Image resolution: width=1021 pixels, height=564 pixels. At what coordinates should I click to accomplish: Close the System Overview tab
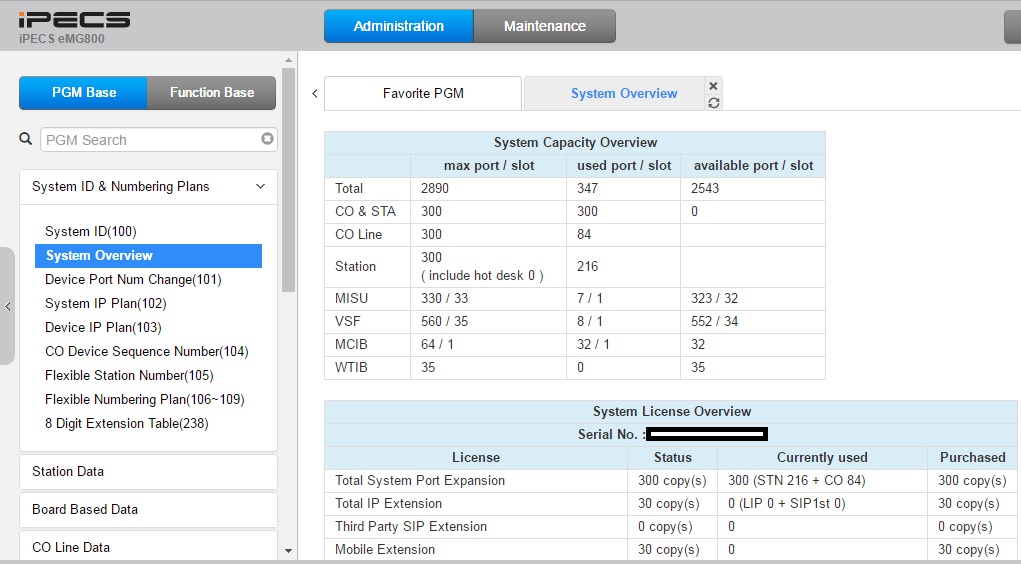click(713, 86)
